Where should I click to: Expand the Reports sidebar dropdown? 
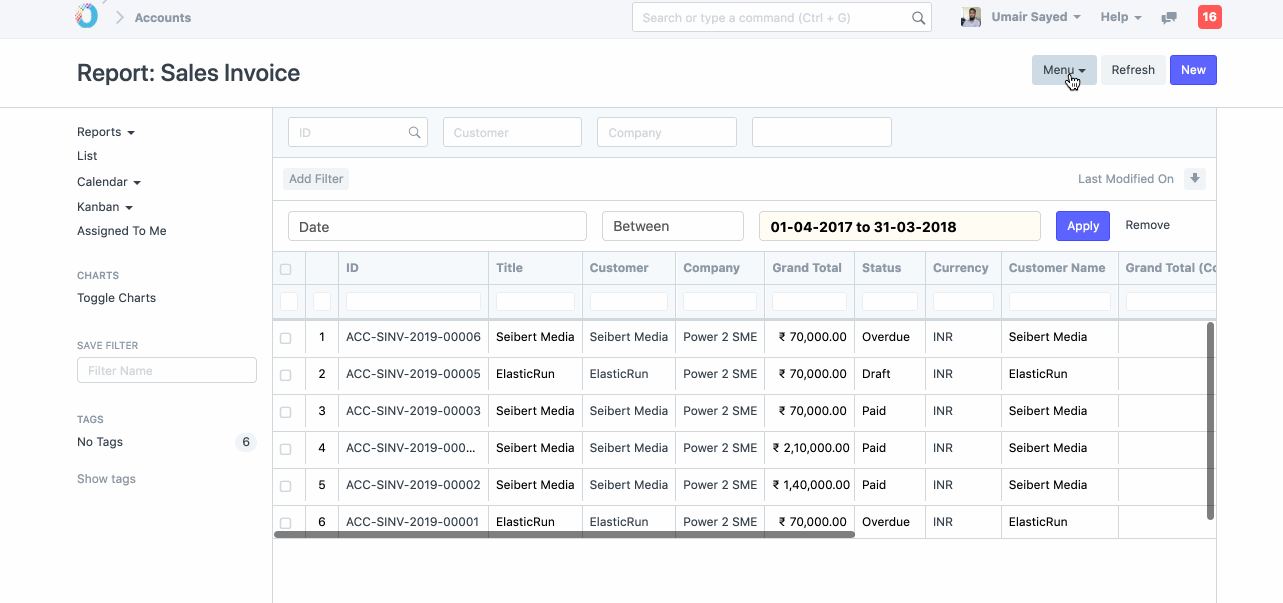(105, 132)
